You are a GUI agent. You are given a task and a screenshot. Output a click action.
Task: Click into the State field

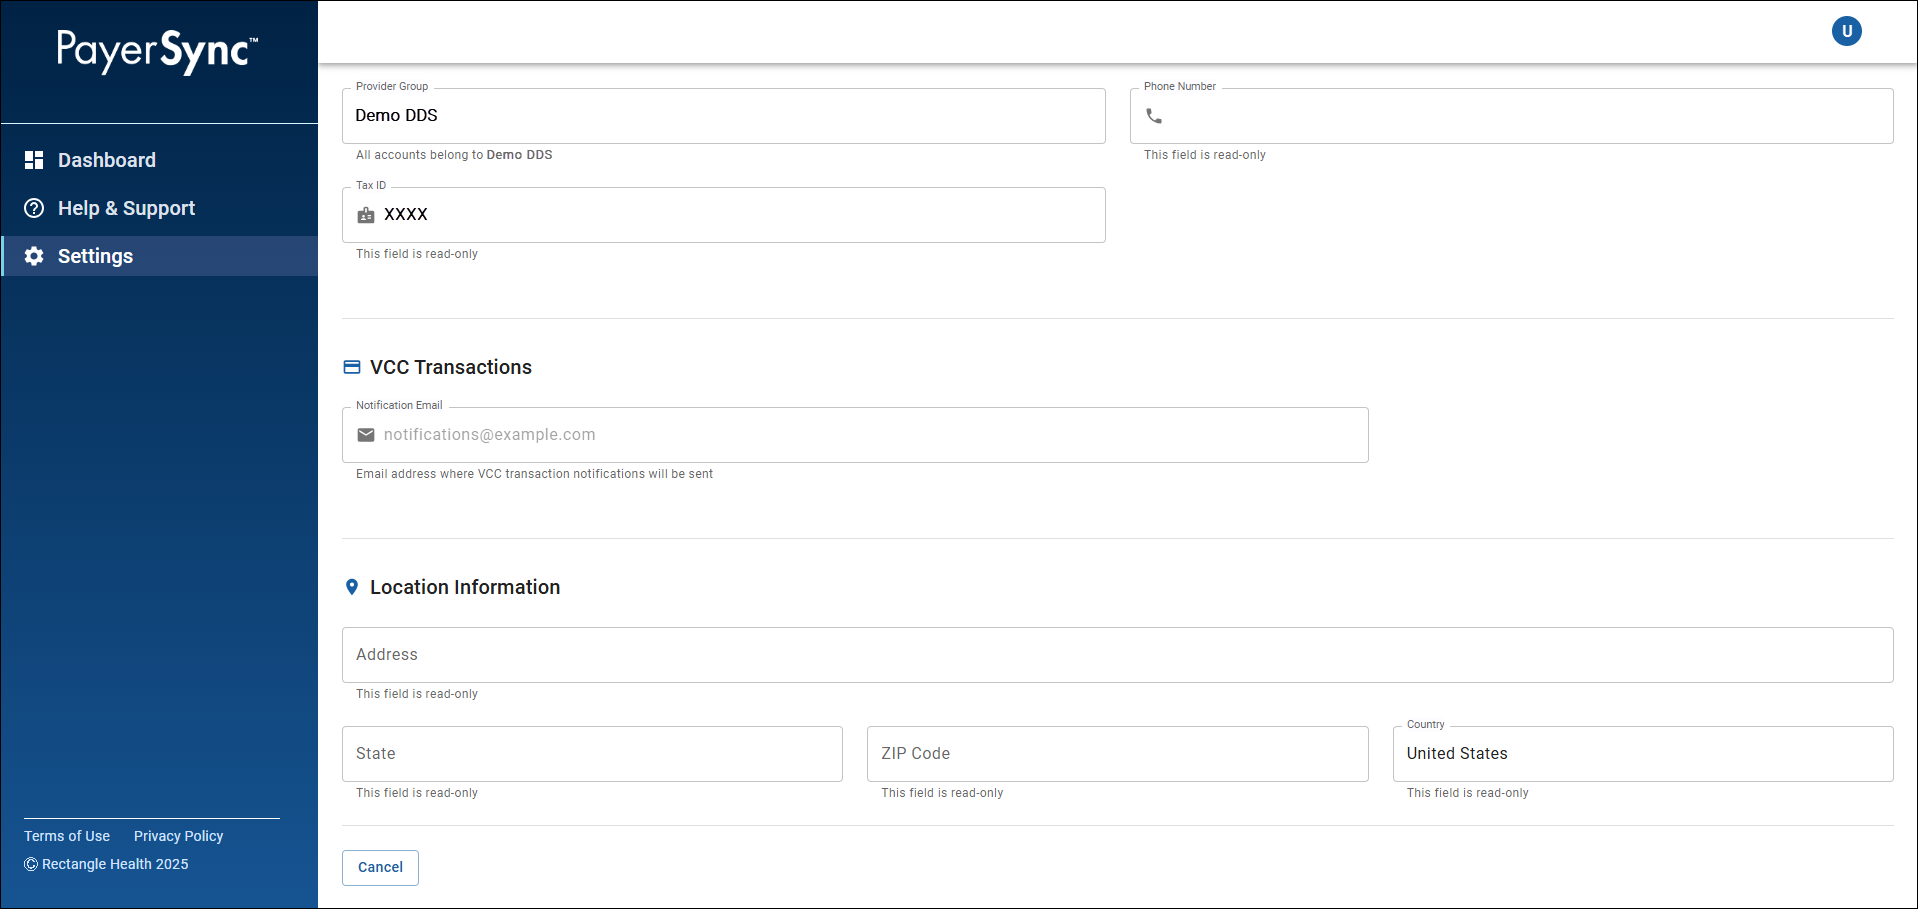592,754
